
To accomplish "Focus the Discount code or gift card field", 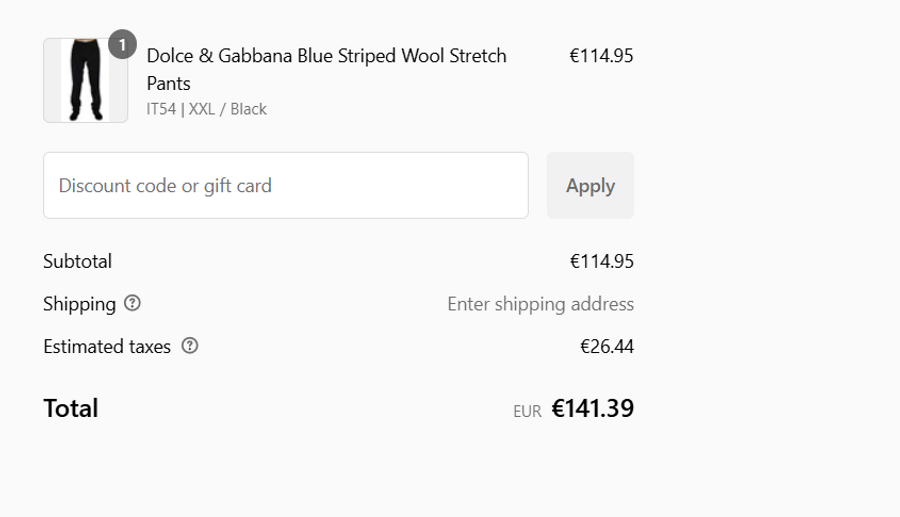I will 285,186.
